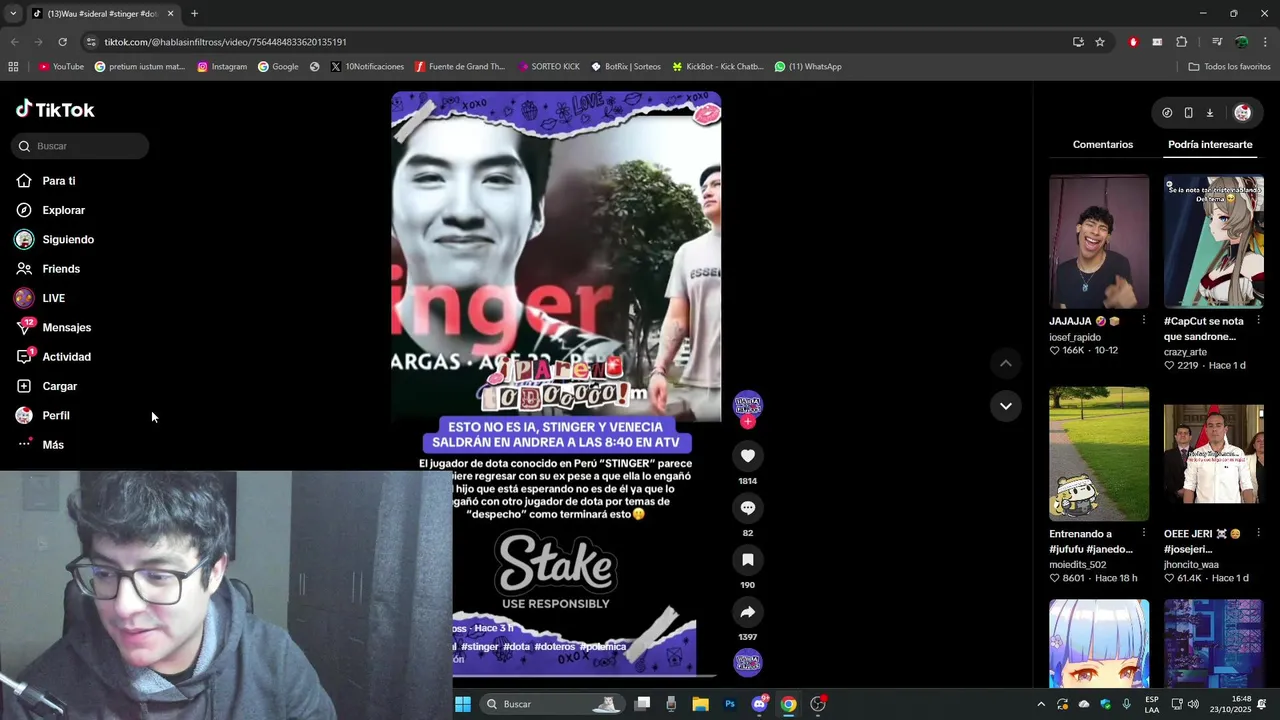Screen dimensions: 1280x720
Task: Open the (11) WhatsApp bookmark
Action: click(x=807, y=67)
